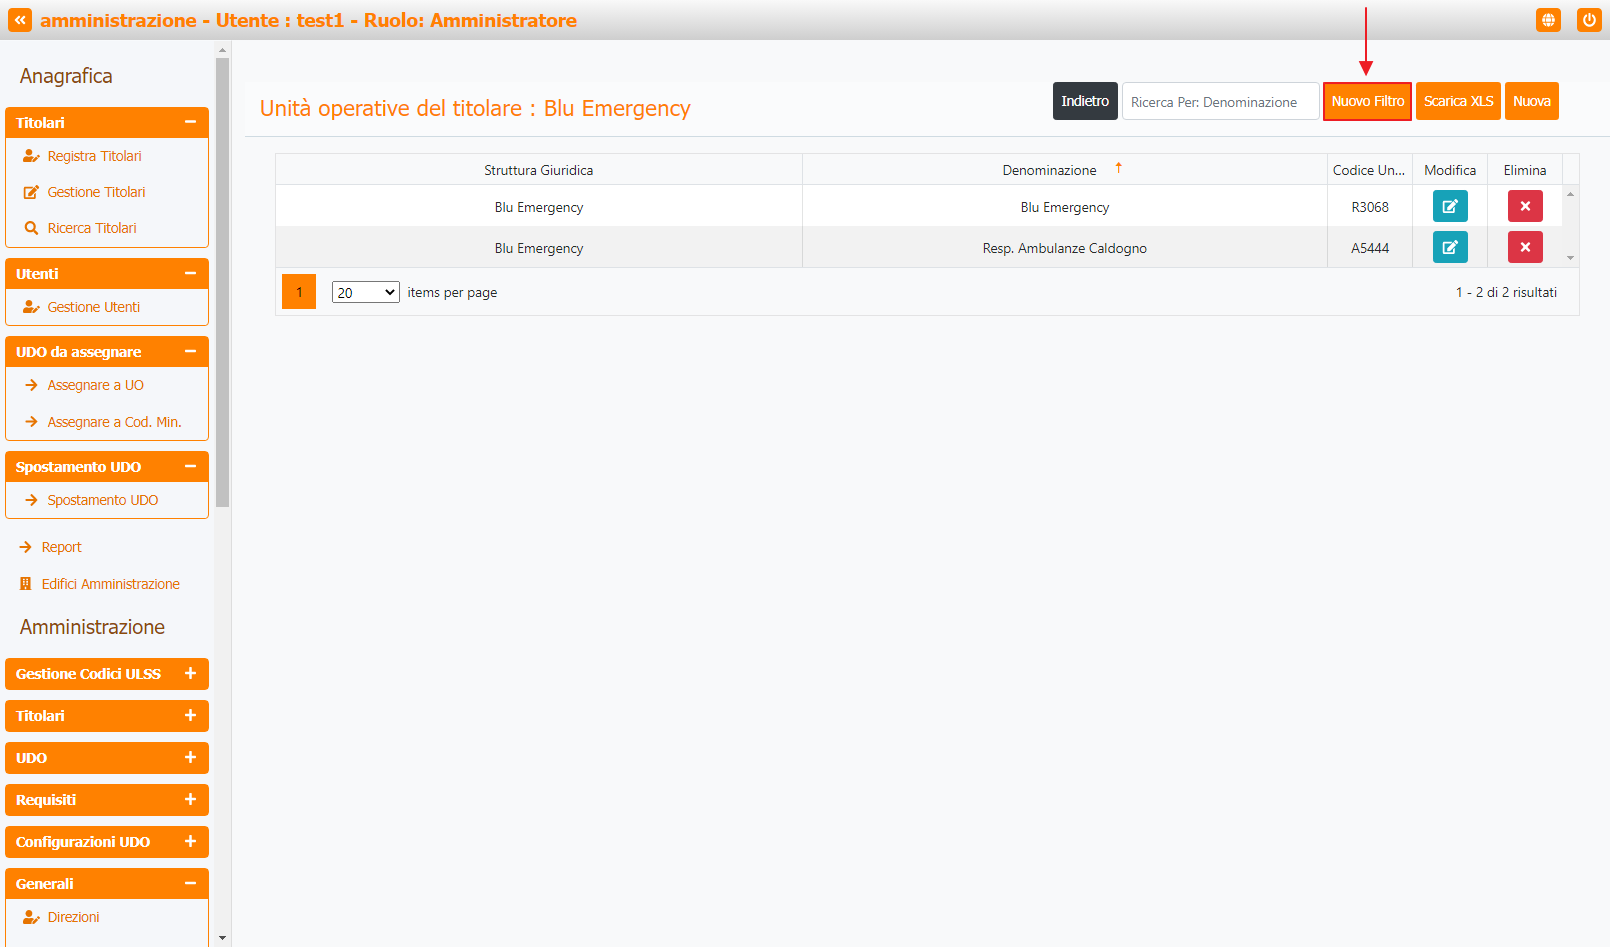The width and height of the screenshot is (1610, 947).
Task: Click arrow icon beside Spostamento UDO link
Action: [x=31, y=500]
